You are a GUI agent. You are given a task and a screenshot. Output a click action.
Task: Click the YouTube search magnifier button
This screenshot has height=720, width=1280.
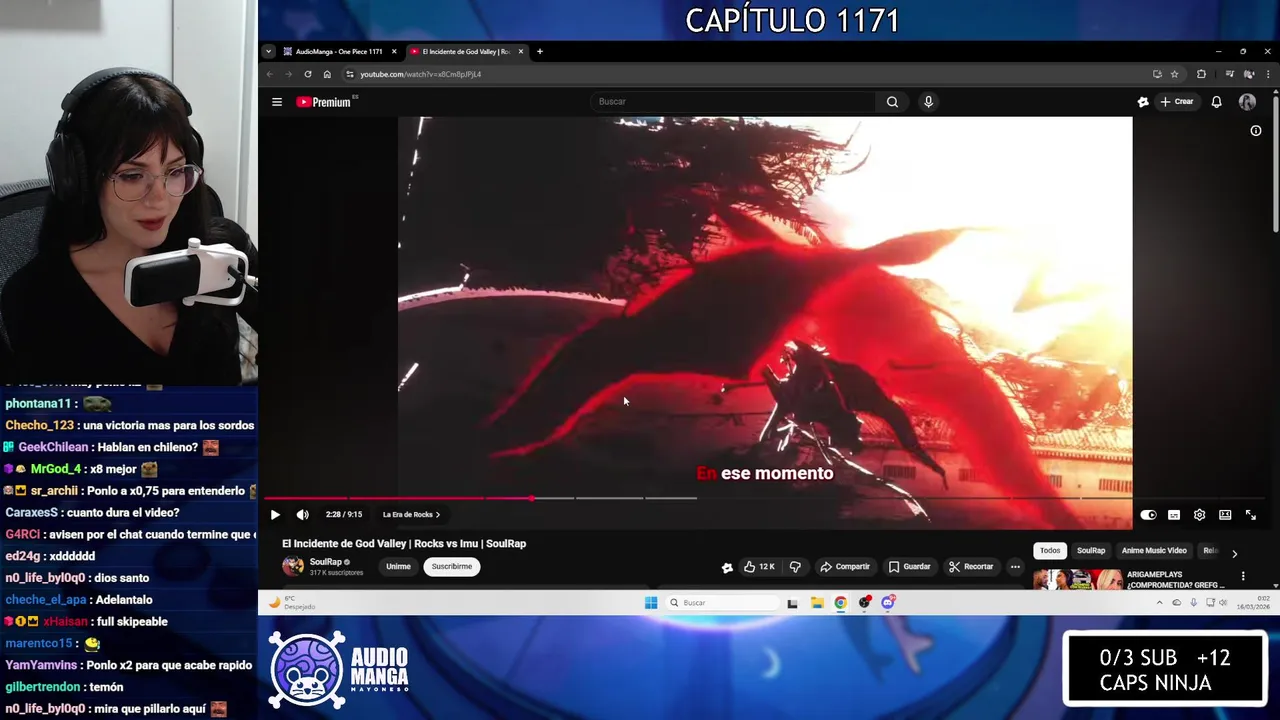[x=892, y=102]
